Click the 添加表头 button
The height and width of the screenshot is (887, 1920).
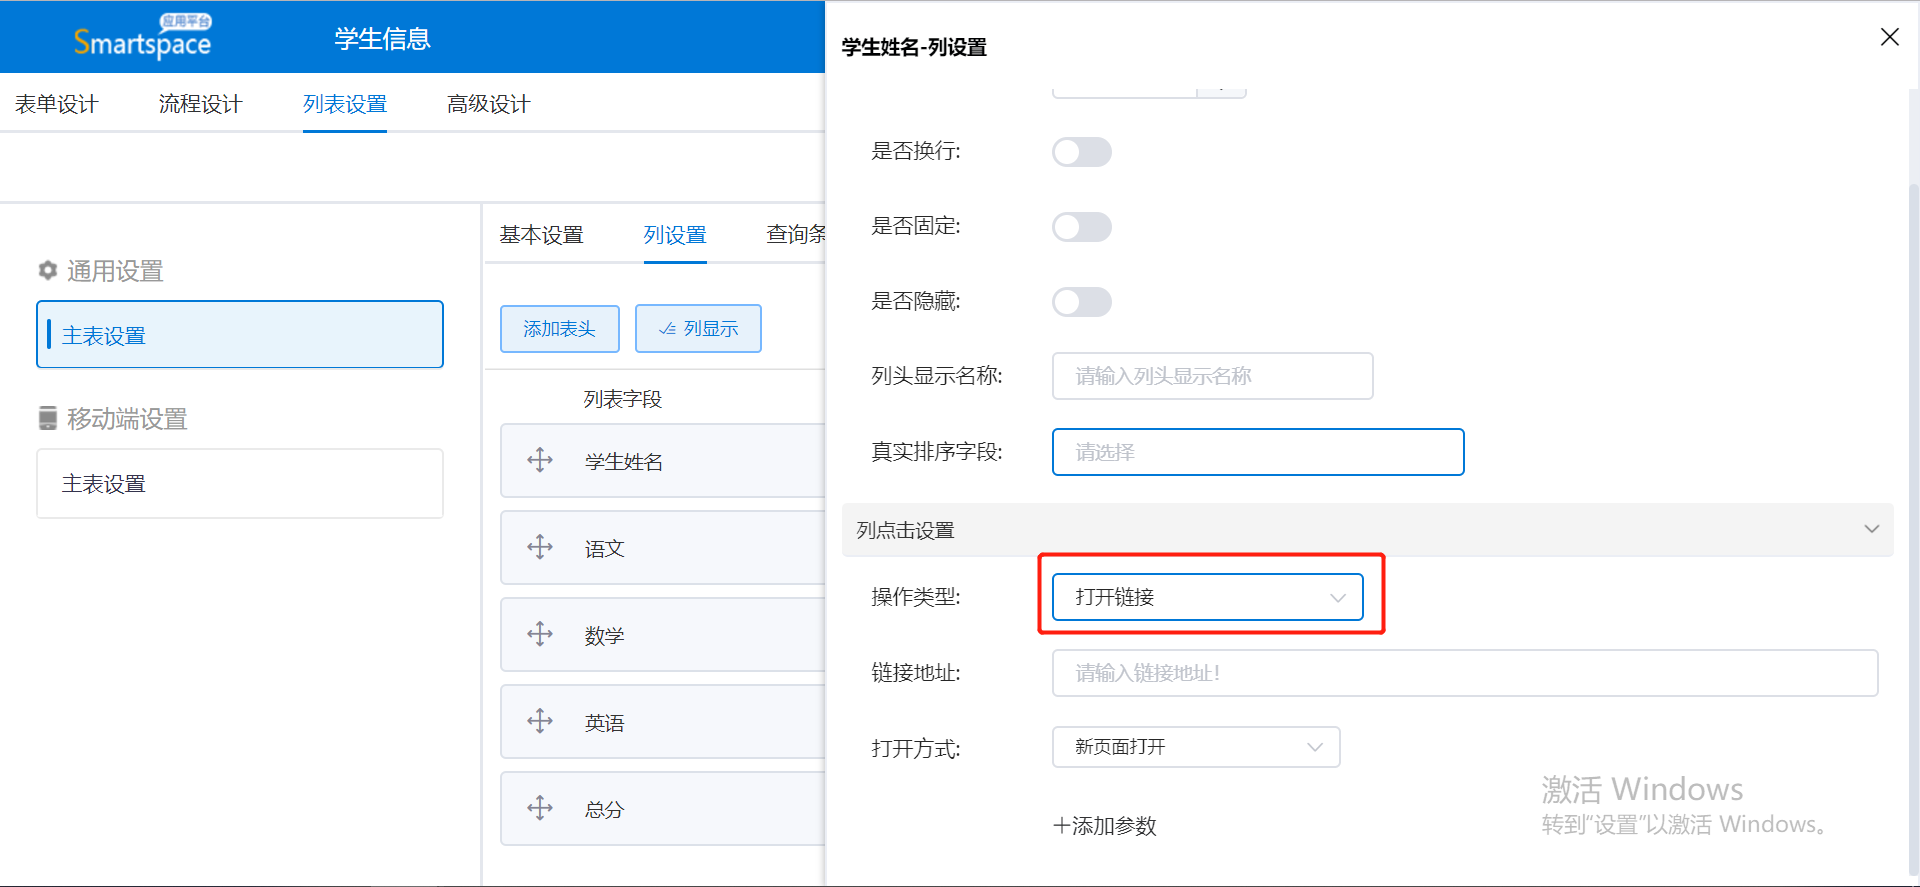(x=560, y=329)
